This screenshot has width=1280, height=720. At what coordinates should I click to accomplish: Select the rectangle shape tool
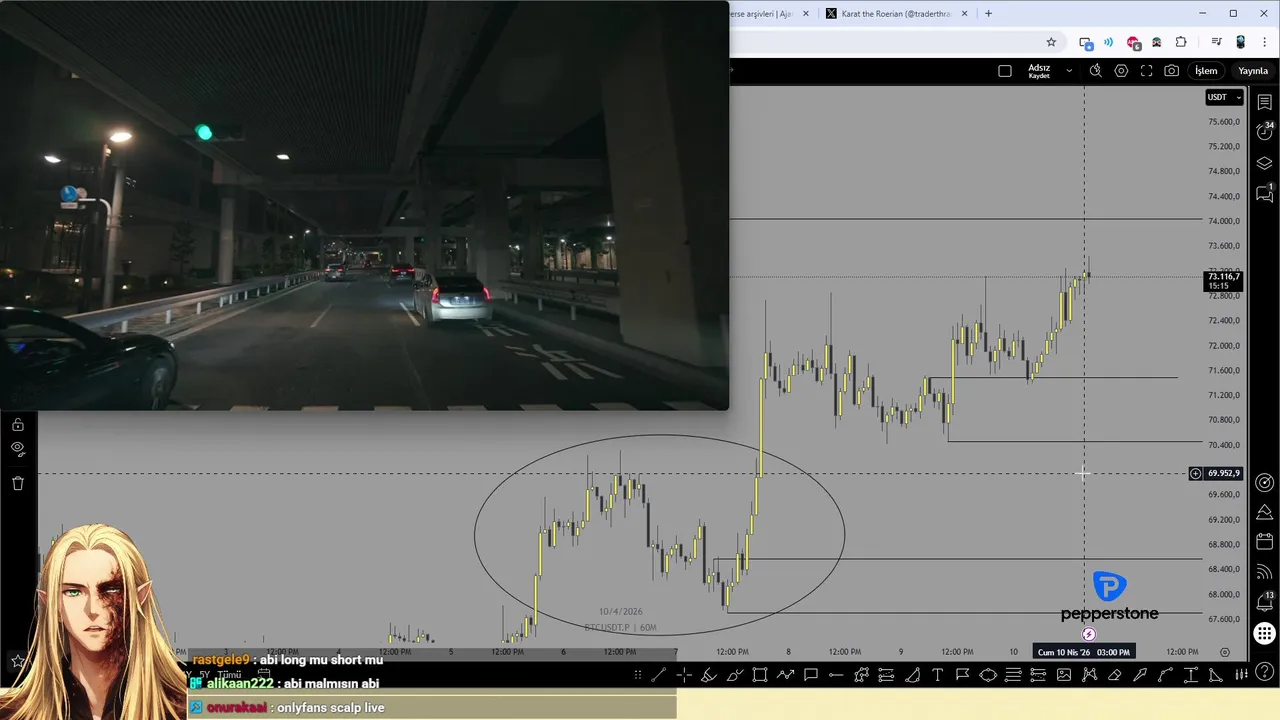[760, 675]
